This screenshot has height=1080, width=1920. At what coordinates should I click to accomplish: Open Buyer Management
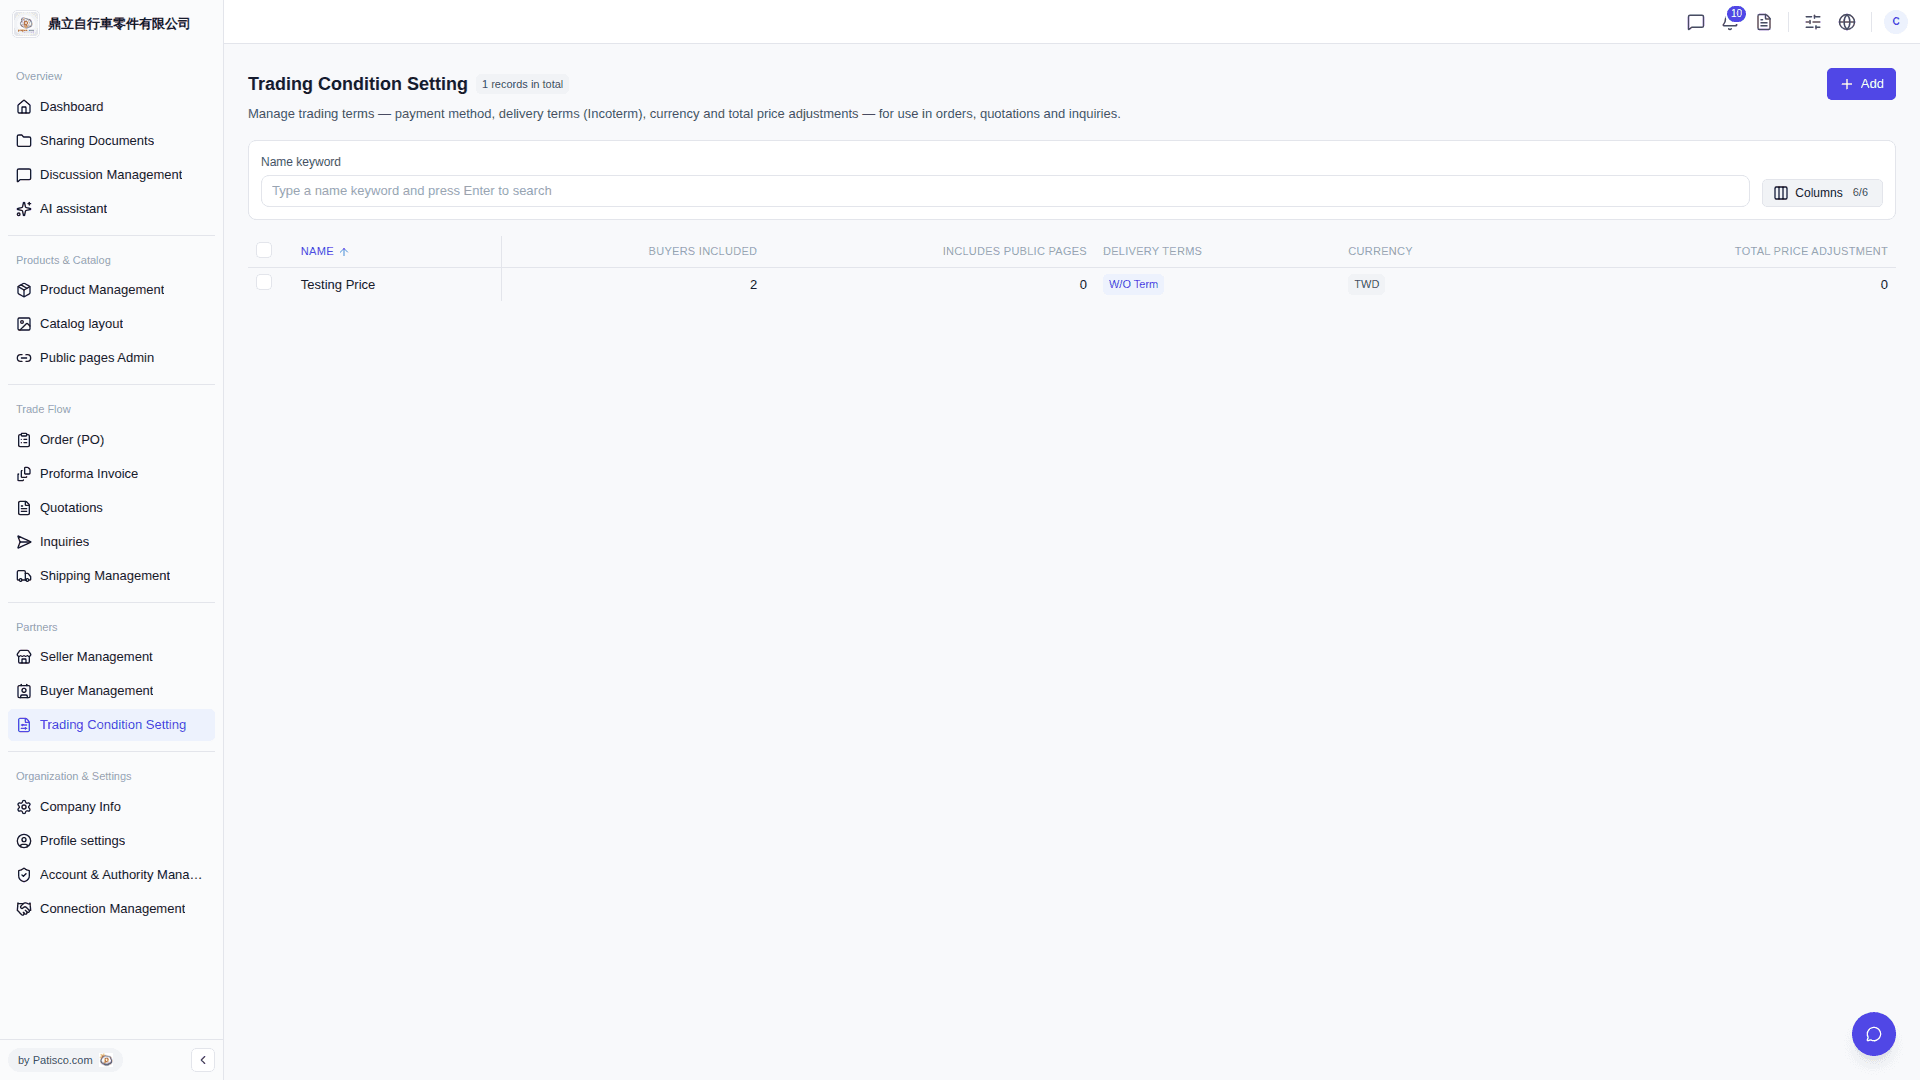pos(111,691)
